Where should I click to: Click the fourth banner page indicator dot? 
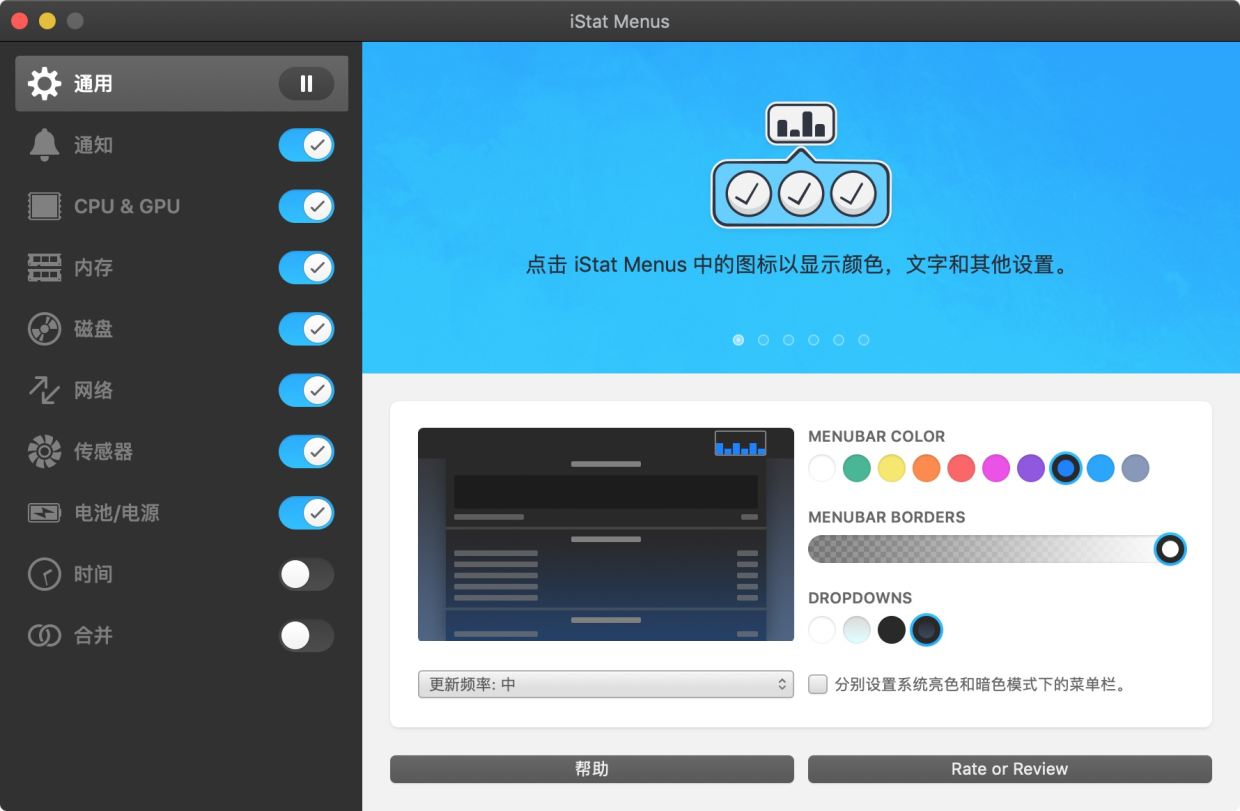coord(813,340)
